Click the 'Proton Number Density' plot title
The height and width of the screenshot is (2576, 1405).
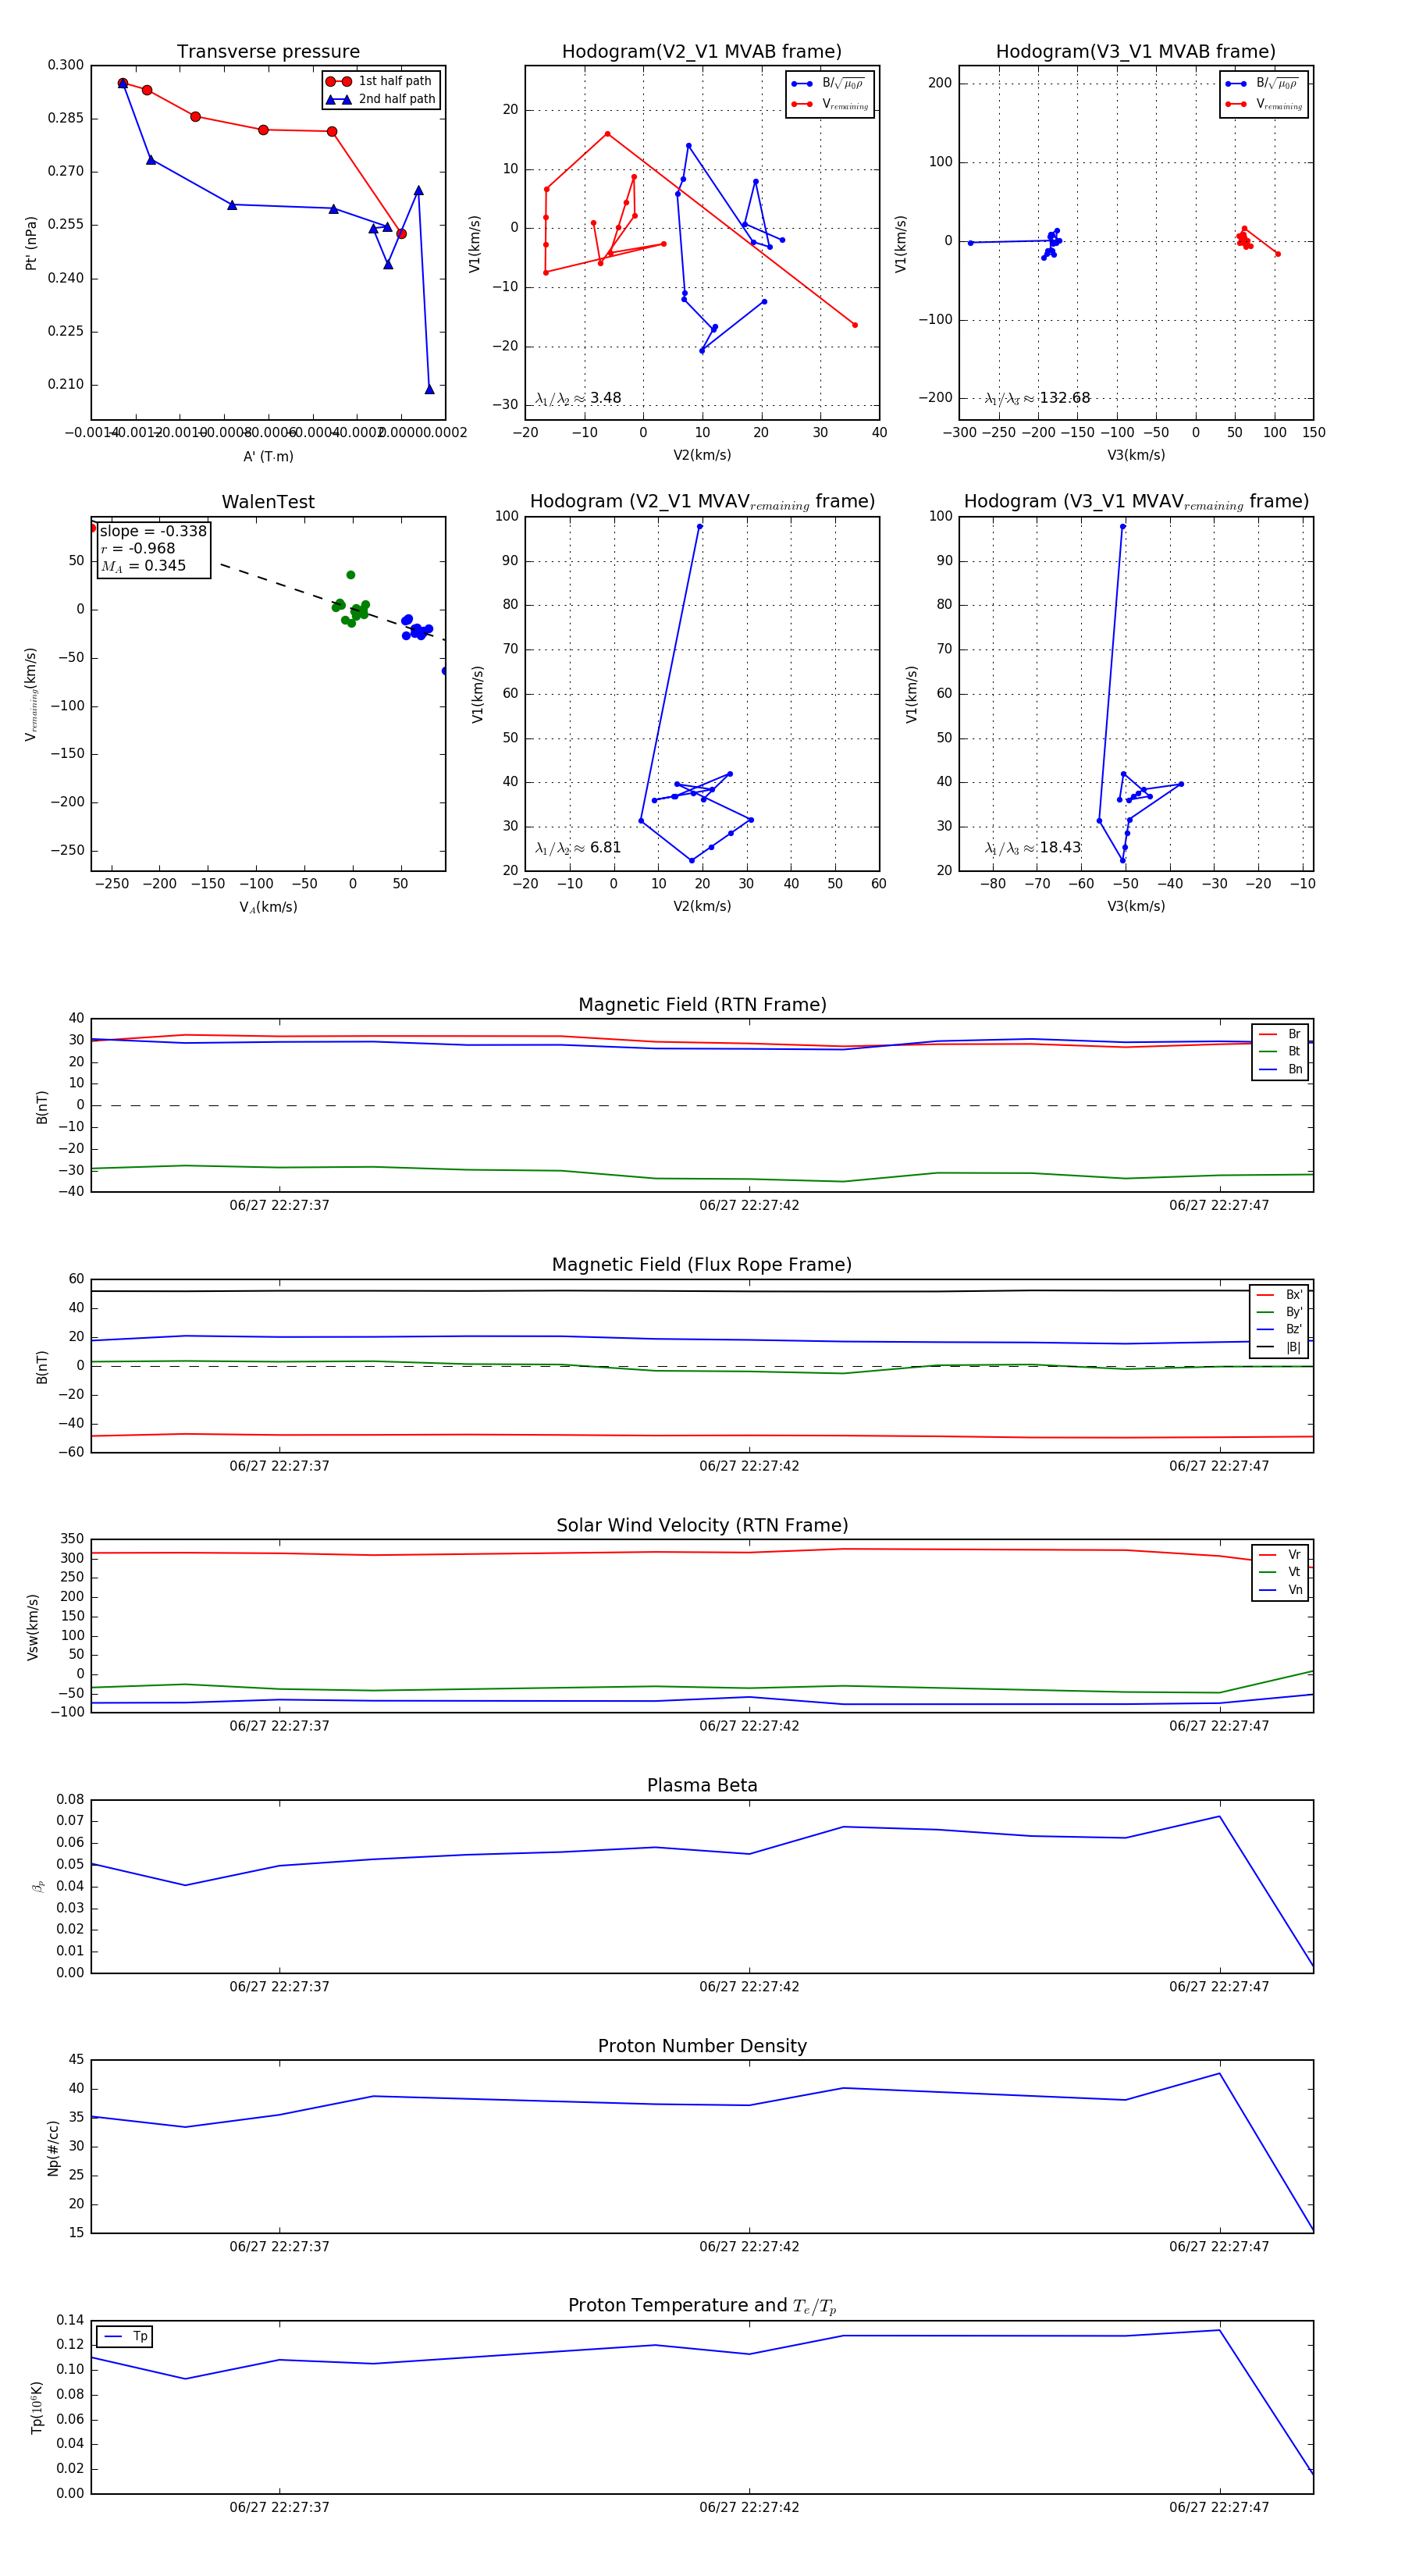702,2046
